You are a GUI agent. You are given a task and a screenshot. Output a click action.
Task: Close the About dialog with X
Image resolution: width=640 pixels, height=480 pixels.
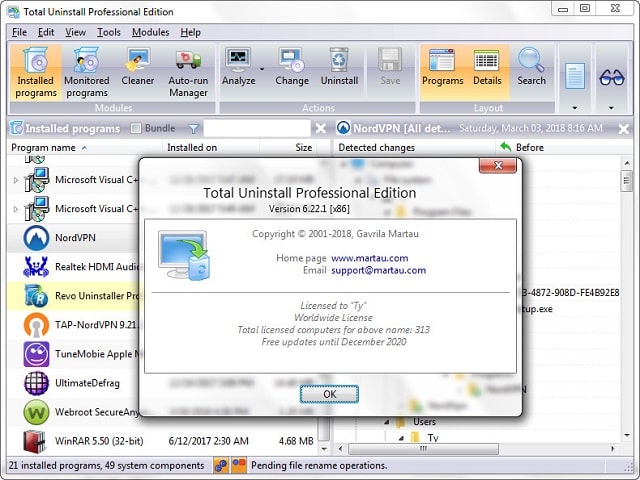coord(498,165)
